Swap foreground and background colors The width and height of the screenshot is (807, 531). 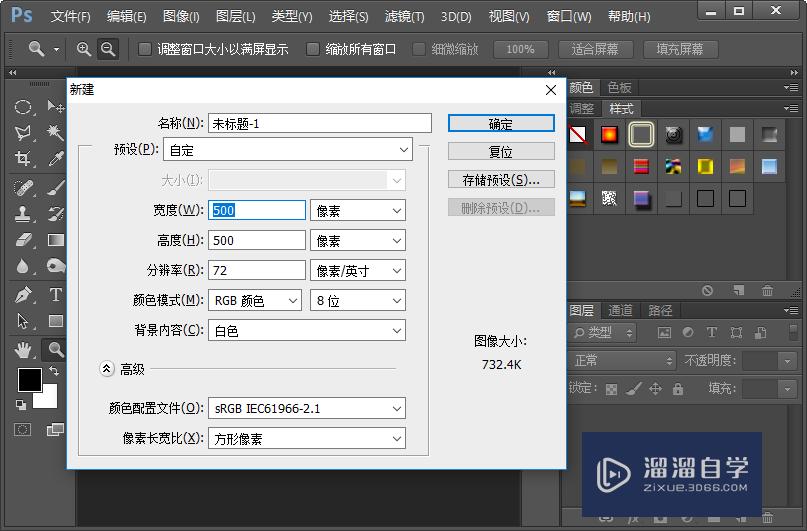tap(54, 370)
